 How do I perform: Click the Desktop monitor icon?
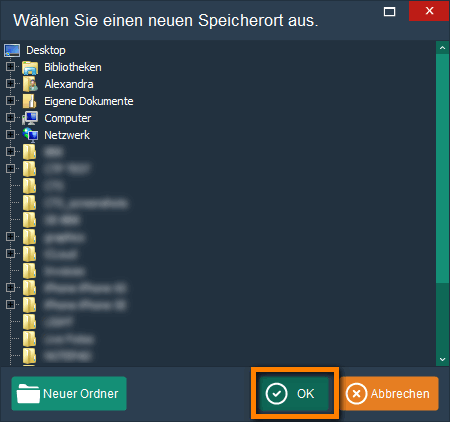point(12,50)
